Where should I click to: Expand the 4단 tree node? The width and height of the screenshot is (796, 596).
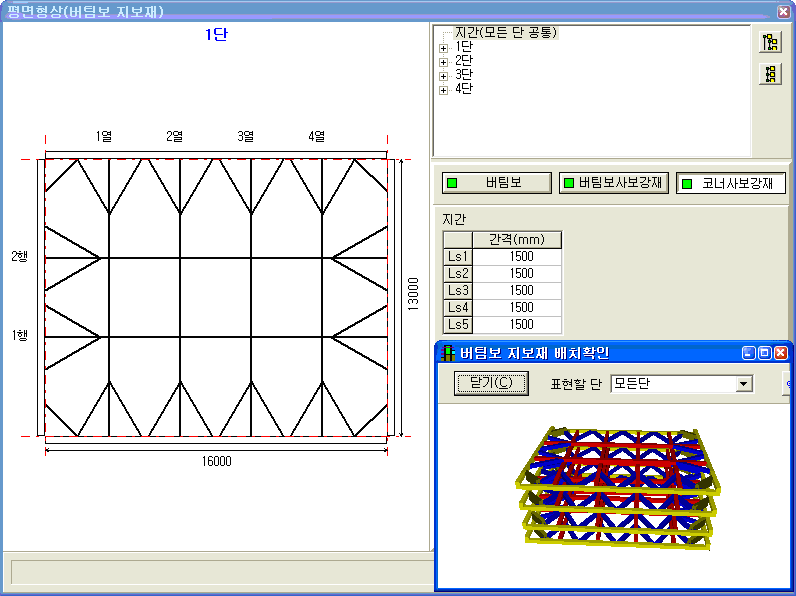(443, 90)
